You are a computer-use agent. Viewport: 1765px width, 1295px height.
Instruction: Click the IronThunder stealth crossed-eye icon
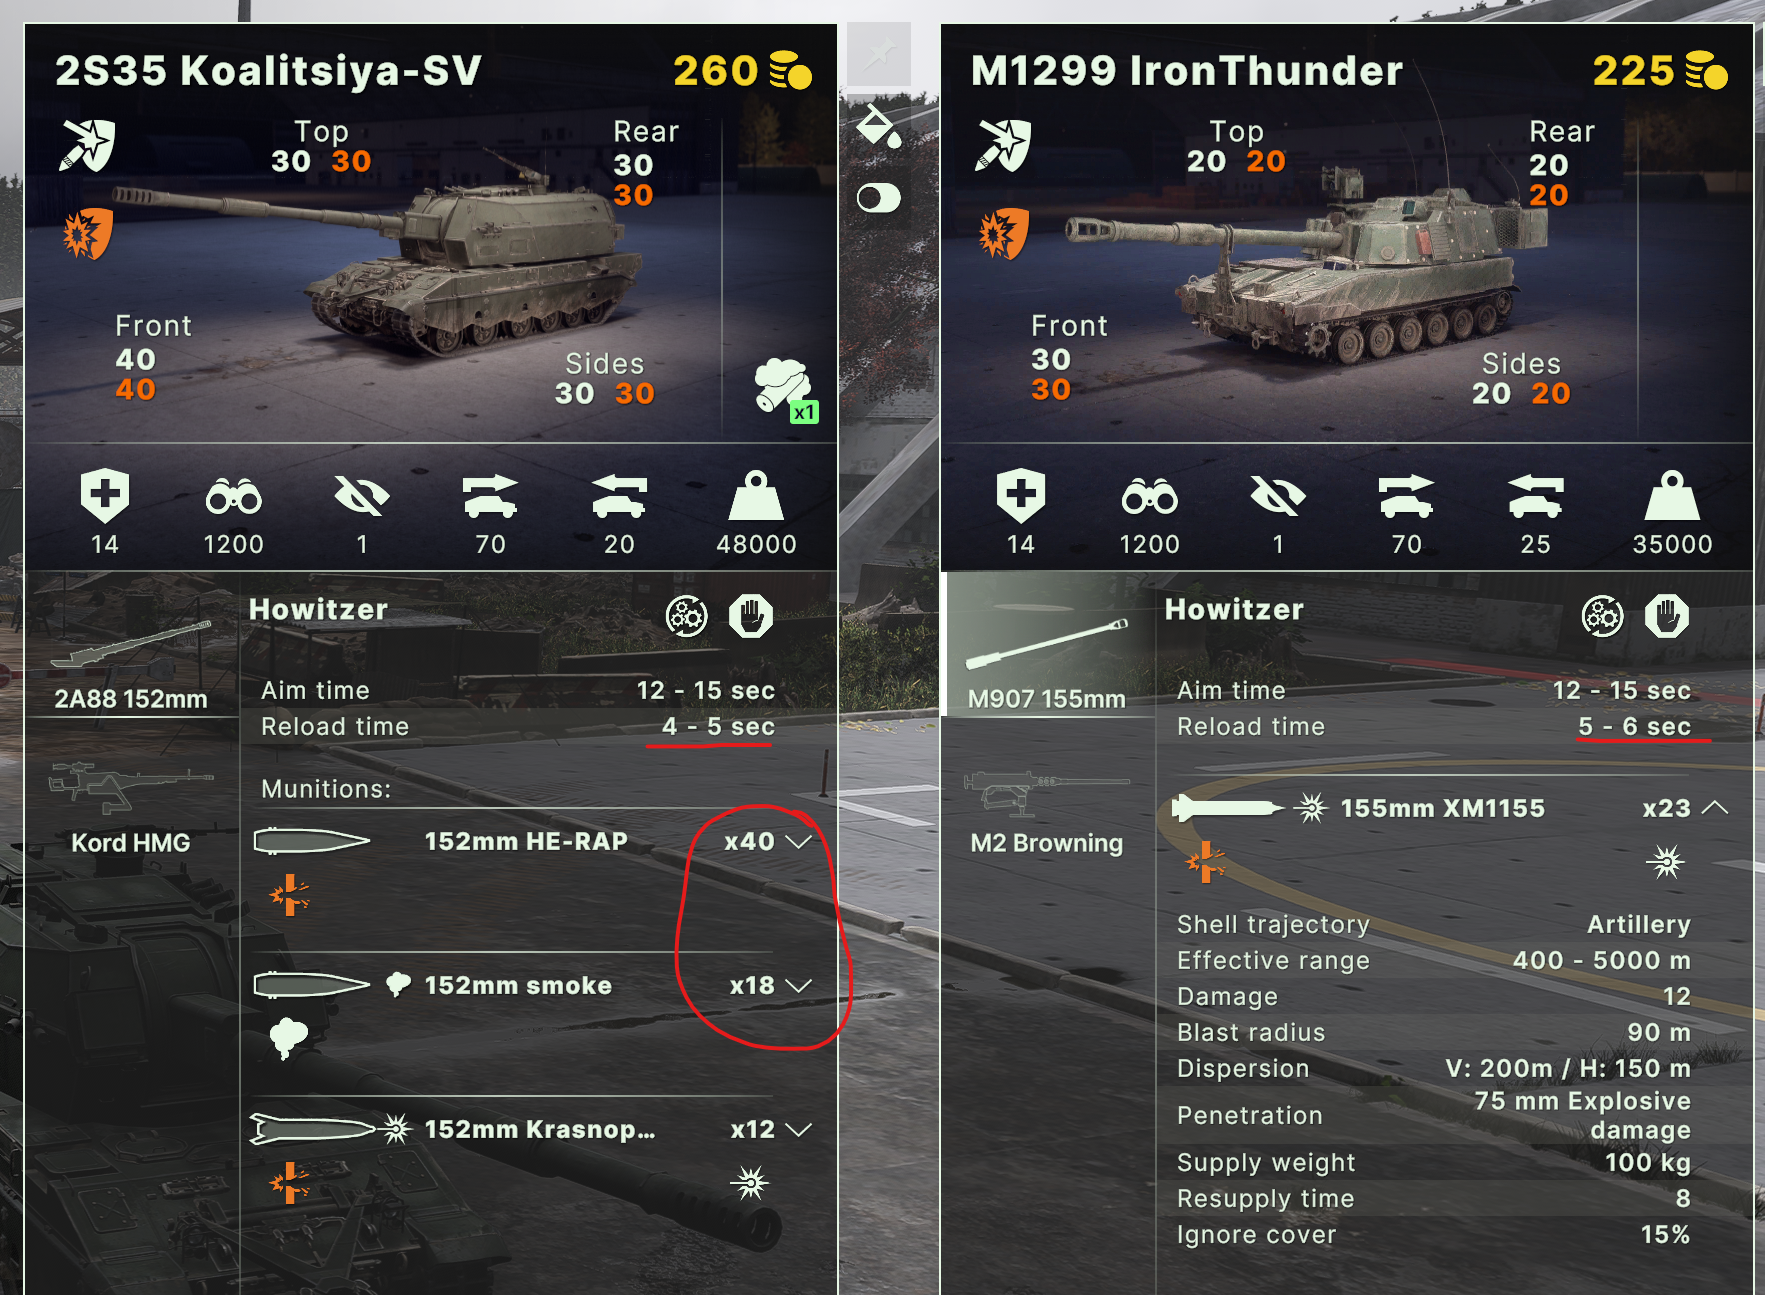pos(1278,496)
